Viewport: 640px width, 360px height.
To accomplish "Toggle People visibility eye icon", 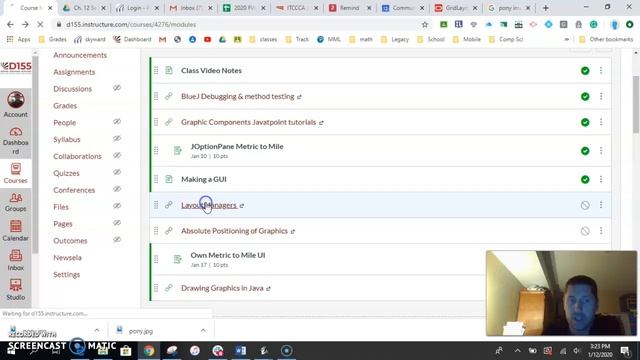I will [x=117, y=122].
